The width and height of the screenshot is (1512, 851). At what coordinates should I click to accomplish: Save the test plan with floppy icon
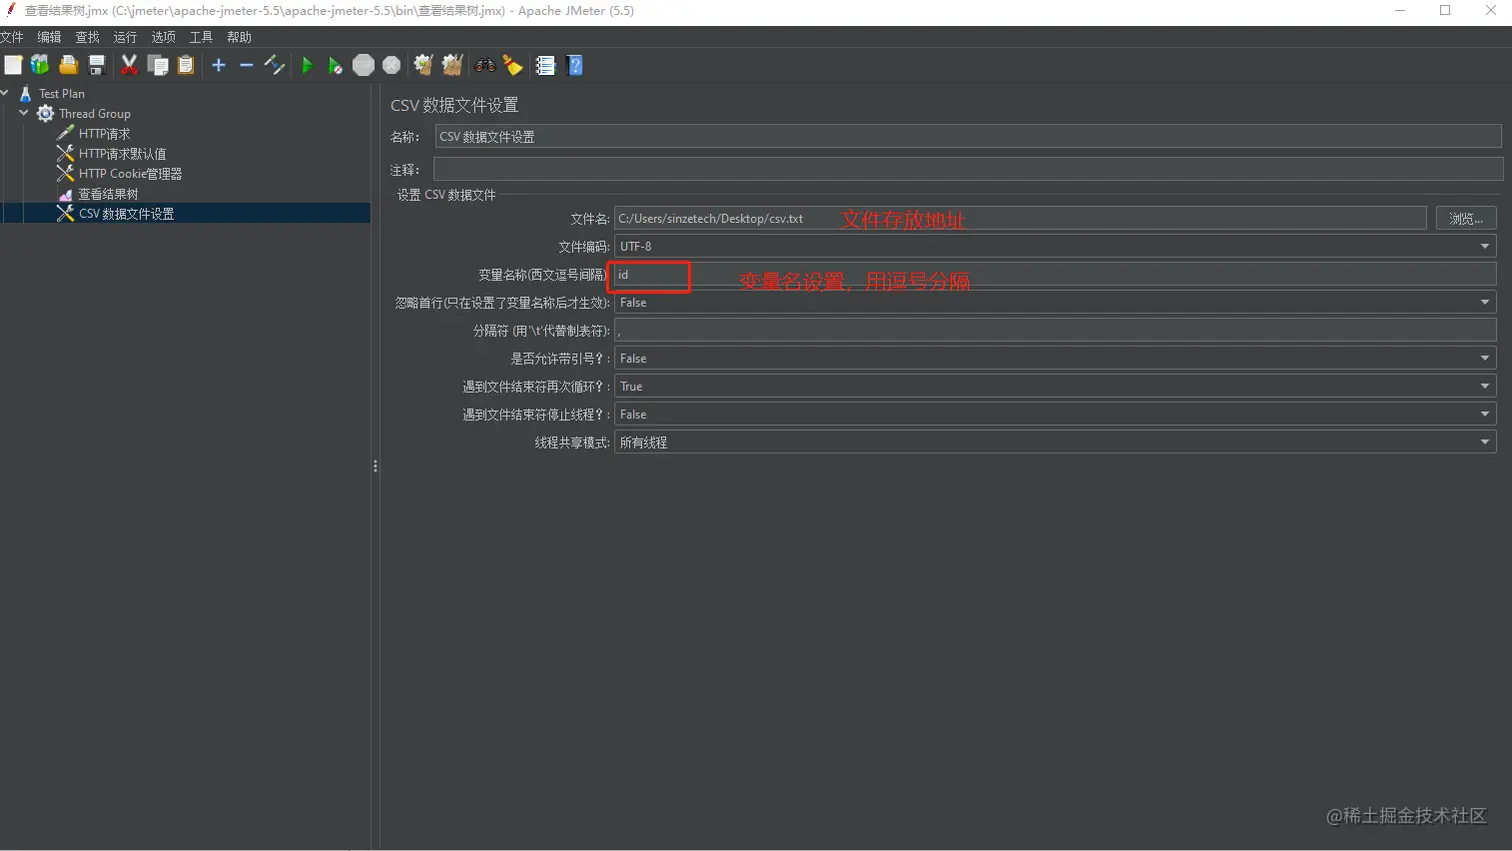(97, 65)
